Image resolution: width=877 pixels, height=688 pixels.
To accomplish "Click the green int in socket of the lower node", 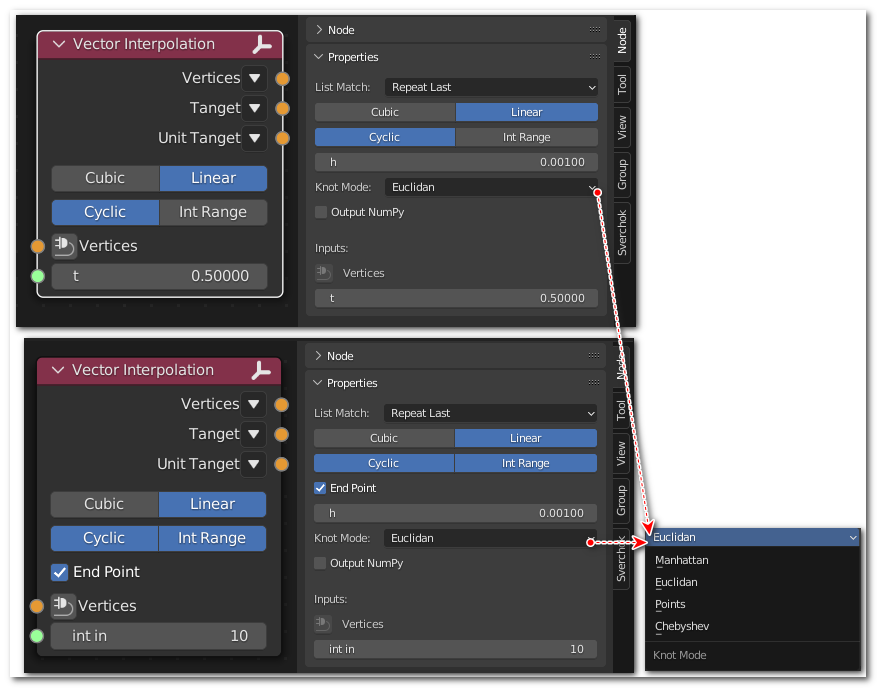I will 37,635.
